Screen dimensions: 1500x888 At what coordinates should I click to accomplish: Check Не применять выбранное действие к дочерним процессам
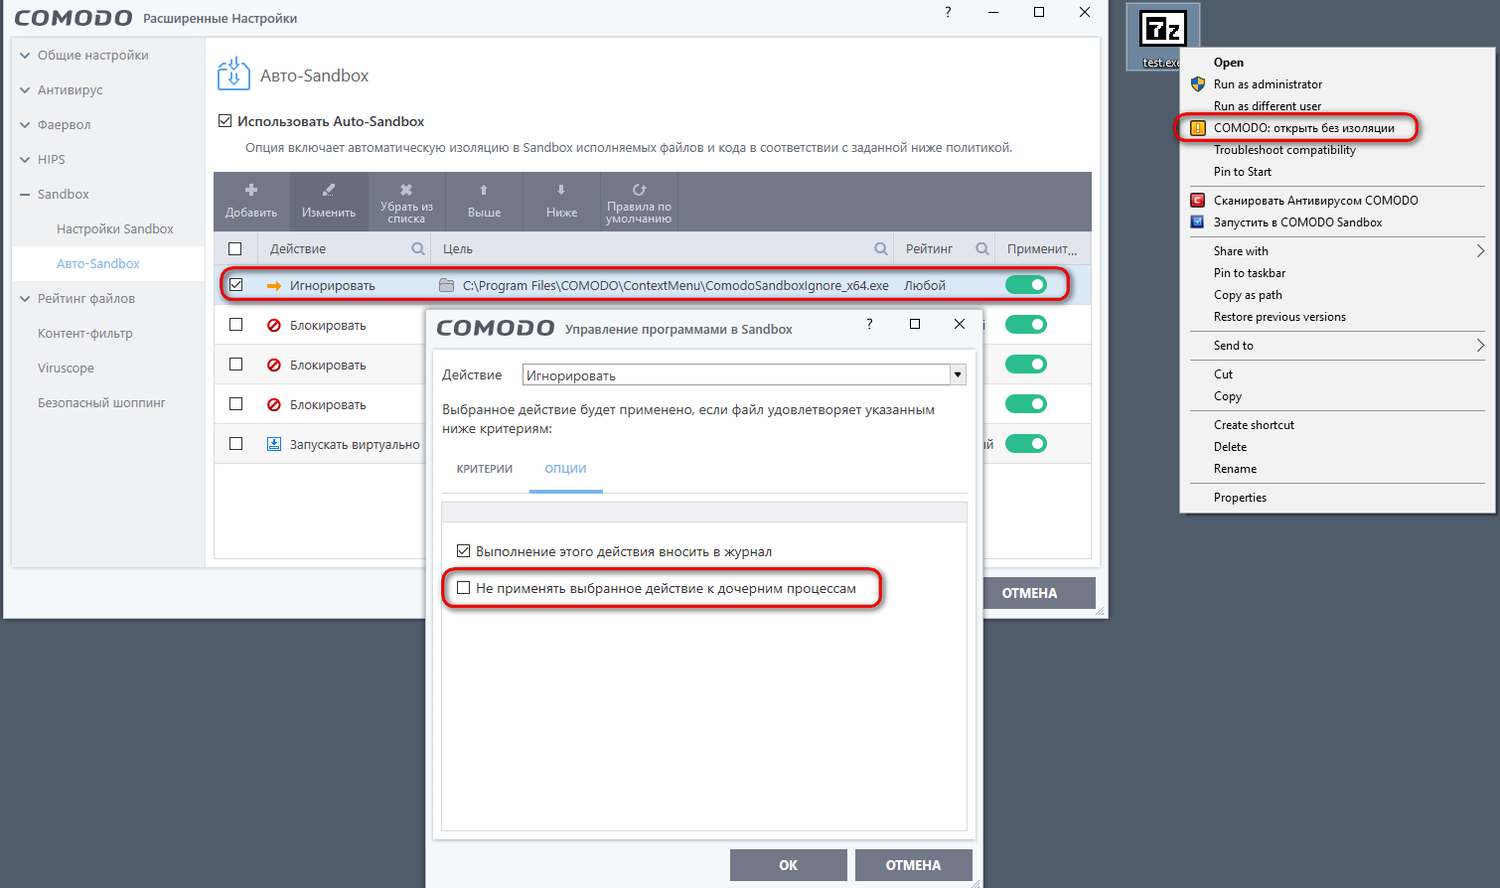click(x=463, y=588)
